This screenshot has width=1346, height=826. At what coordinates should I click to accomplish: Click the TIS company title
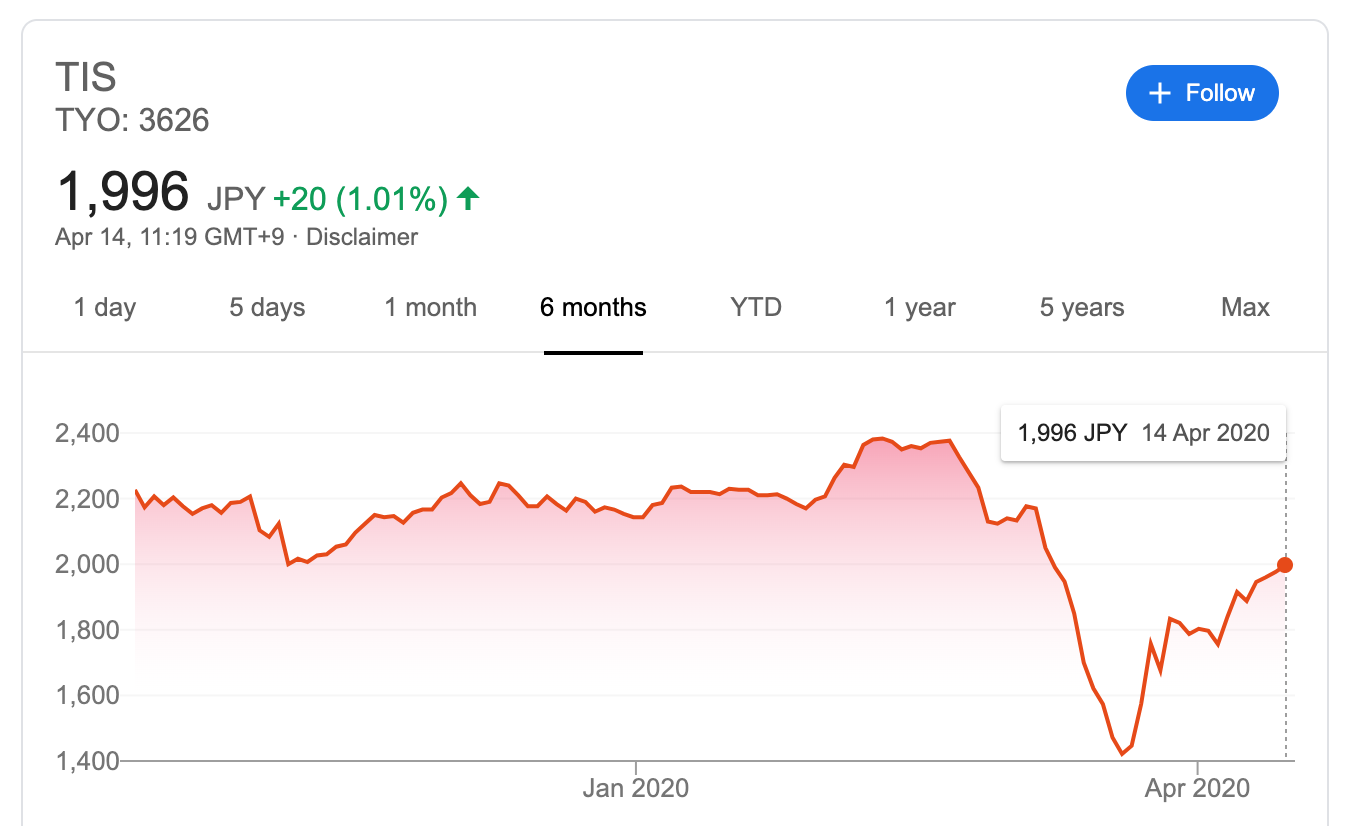[87, 78]
